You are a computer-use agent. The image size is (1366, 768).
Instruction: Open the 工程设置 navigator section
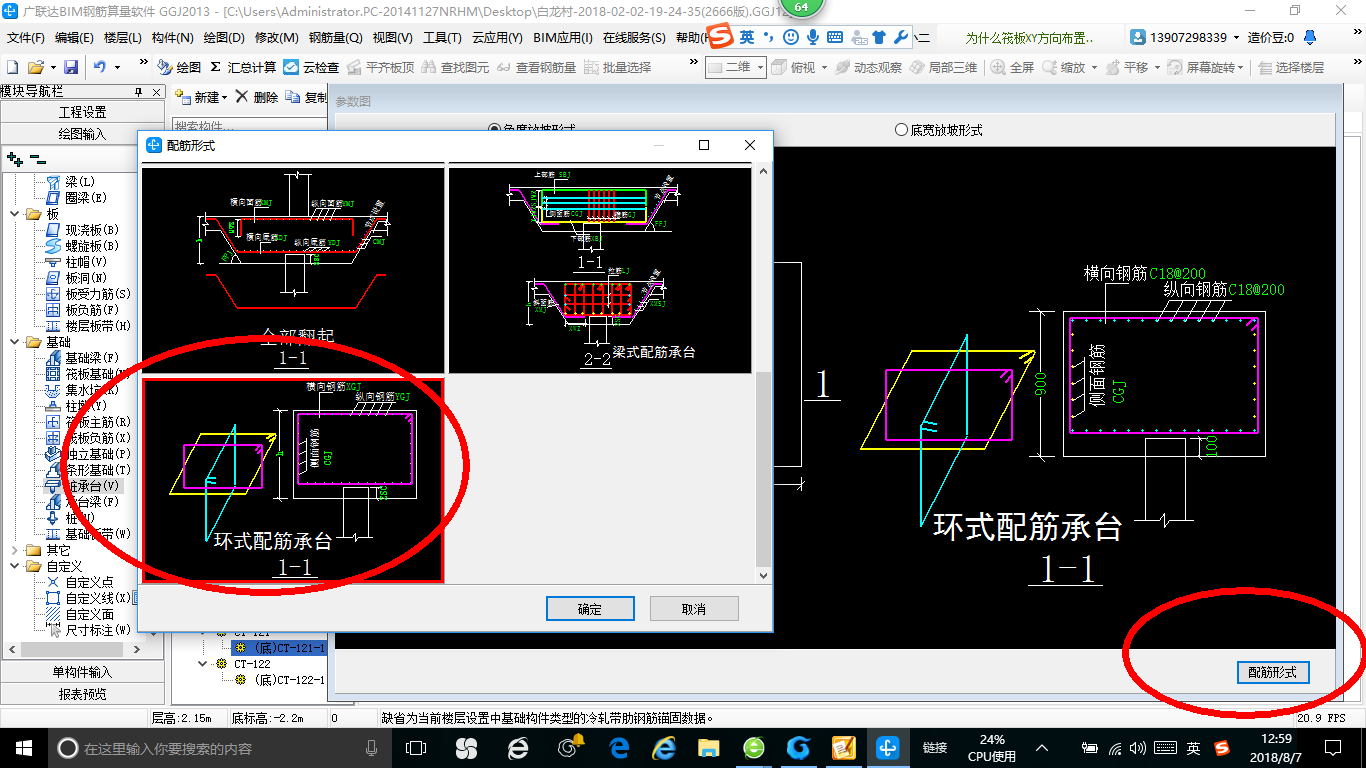(x=83, y=112)
